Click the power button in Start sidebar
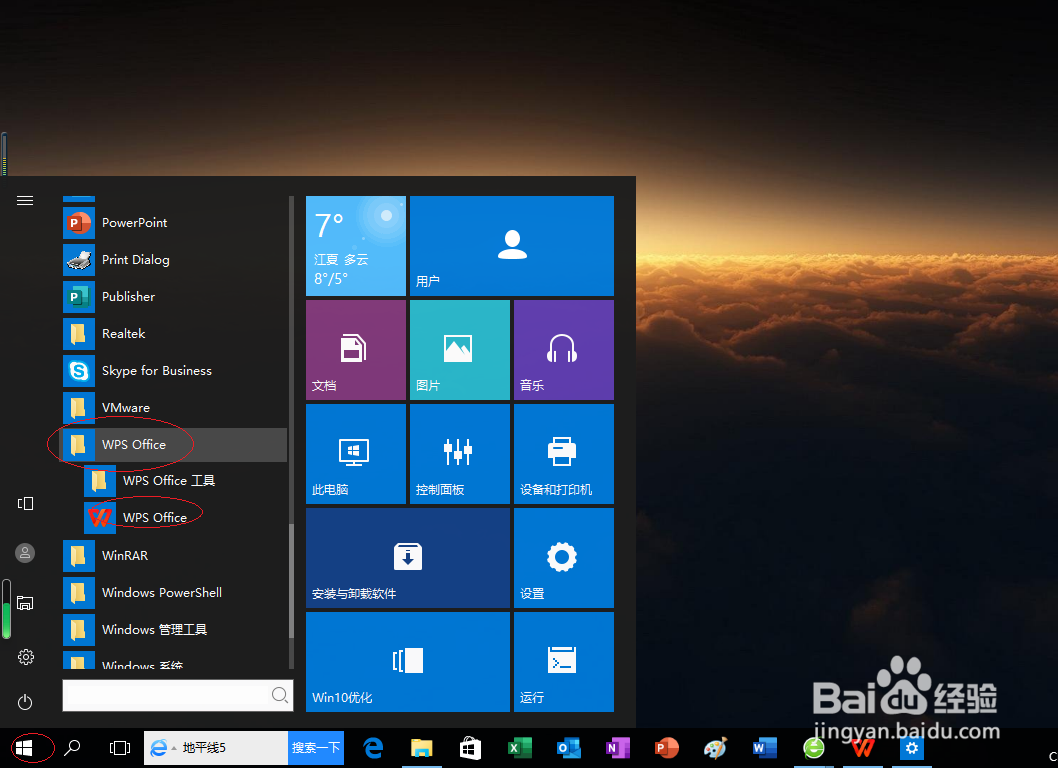The width and height of the screenshot is (1058, 768). (x=25, y=702)
